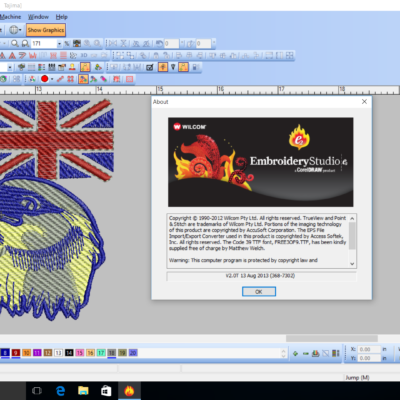
Task: Click OK in the About dialog
Action: click(259, 292)
